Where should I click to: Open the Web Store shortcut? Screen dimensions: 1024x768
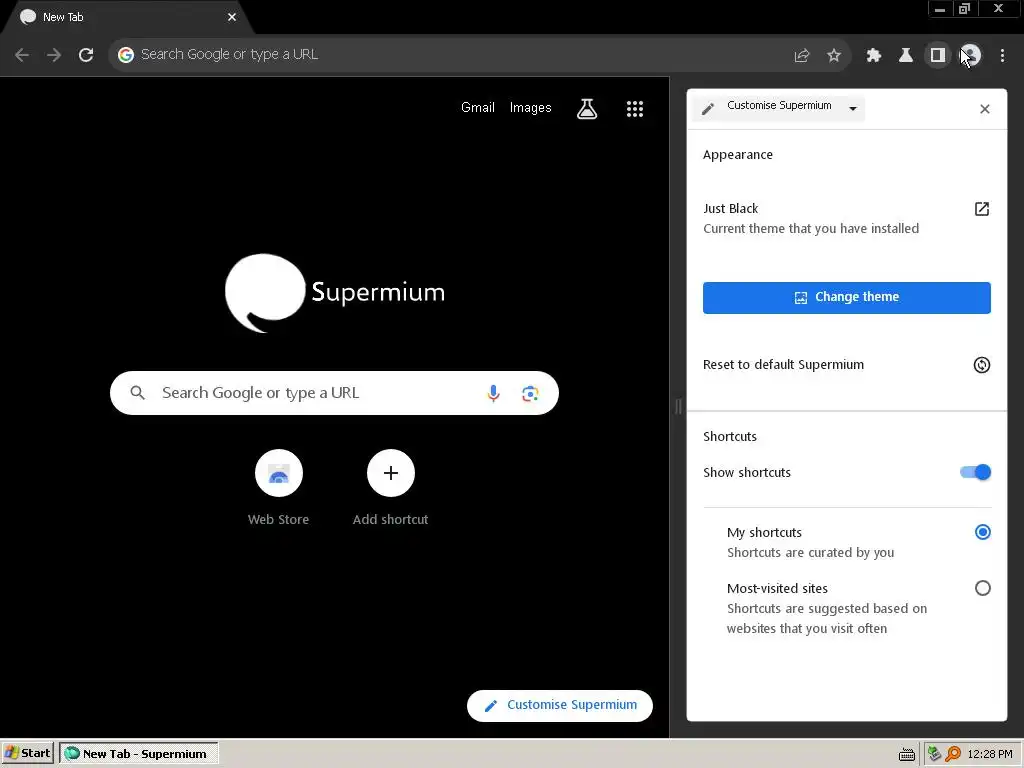(x=279, y=487)
